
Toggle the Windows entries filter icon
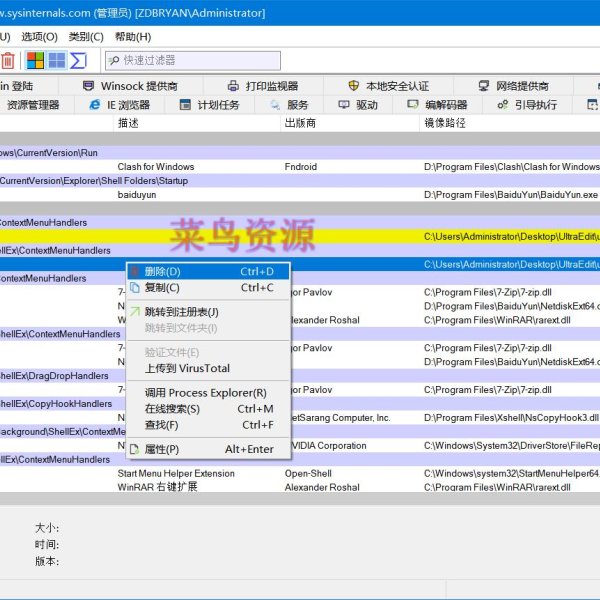point(57,60)
